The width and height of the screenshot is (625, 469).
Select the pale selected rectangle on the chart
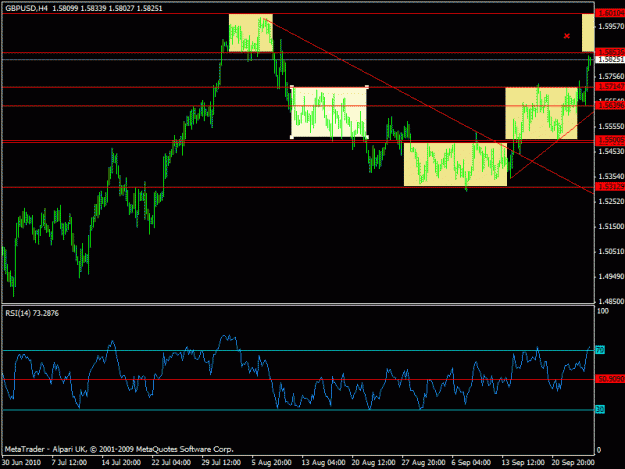point(329,112)
